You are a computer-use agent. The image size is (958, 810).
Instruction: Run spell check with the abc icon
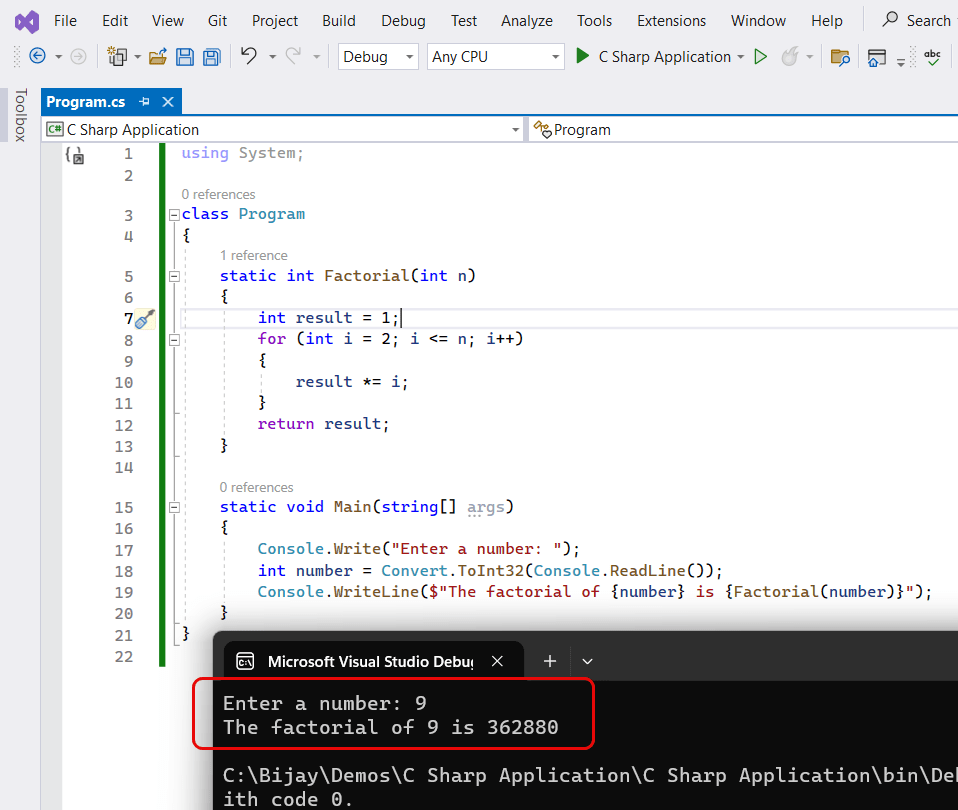[932, 57]
